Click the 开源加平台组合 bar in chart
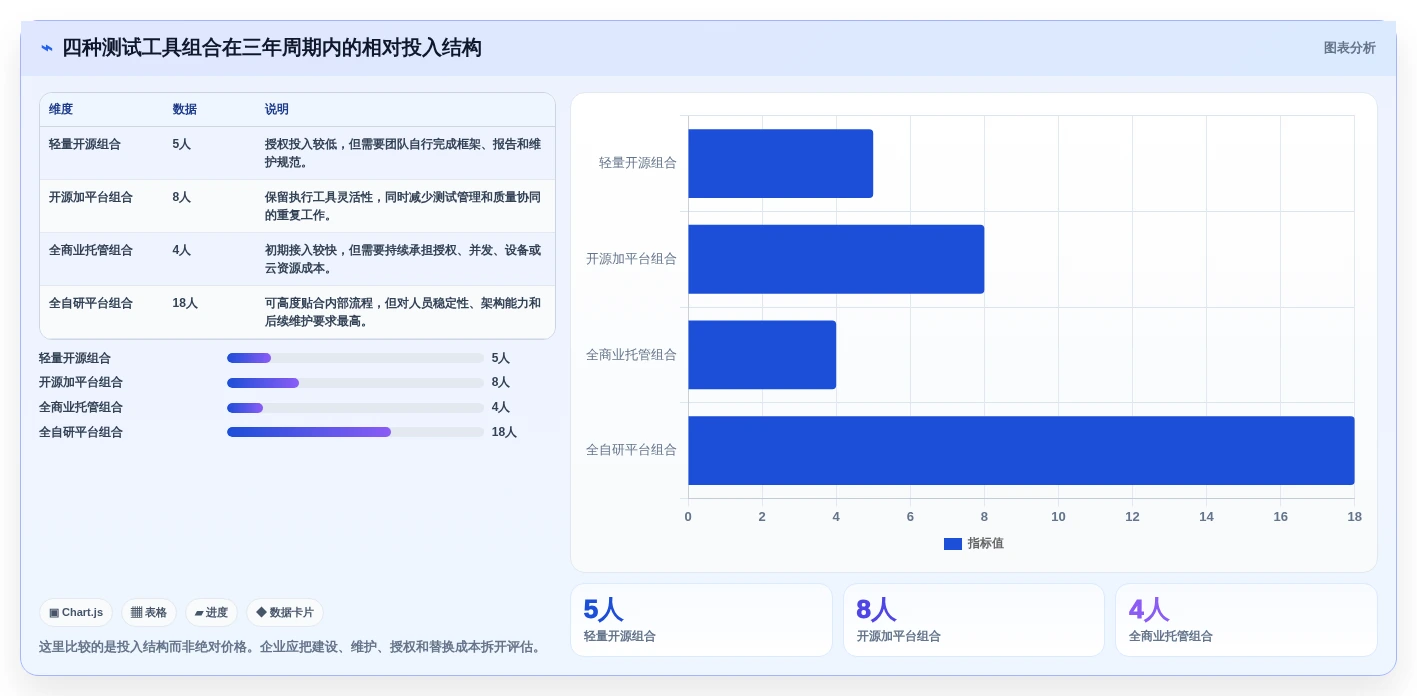The height and width of the screenshot is (696, 1417). 836,259
